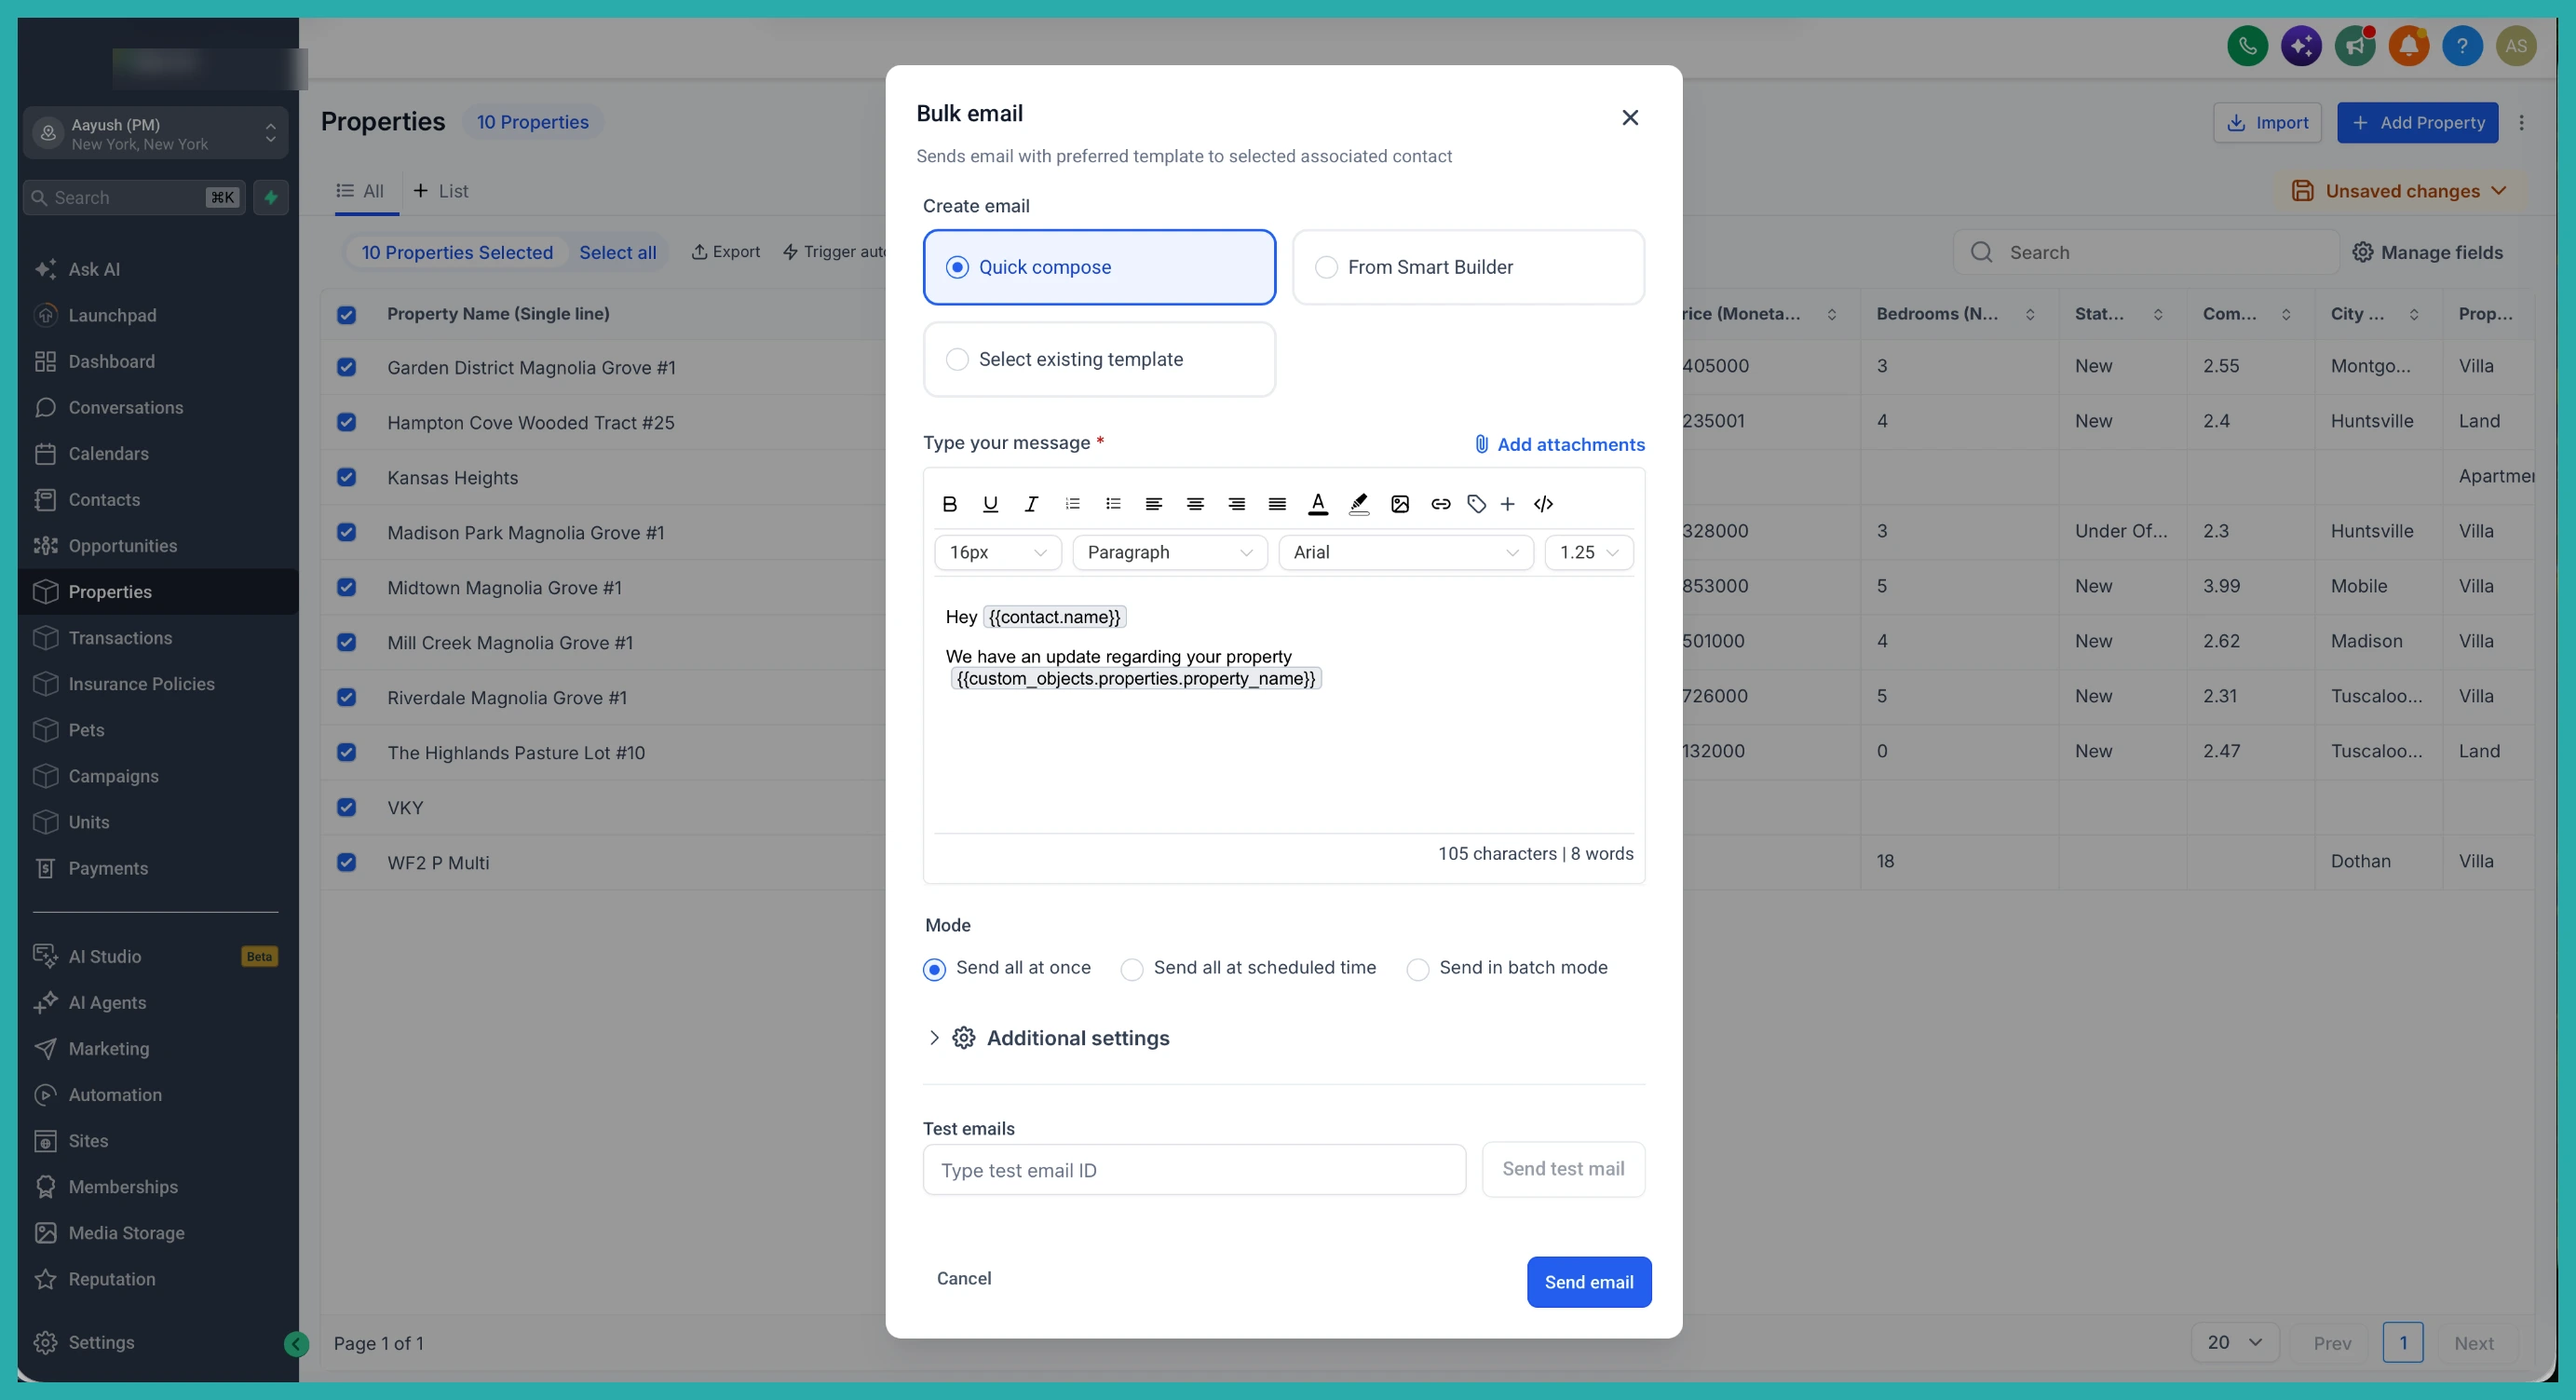This screenshot has height=1400, width=2576.
Task: Open text color picker in editor toolbar
Action: pos(1318,504)
